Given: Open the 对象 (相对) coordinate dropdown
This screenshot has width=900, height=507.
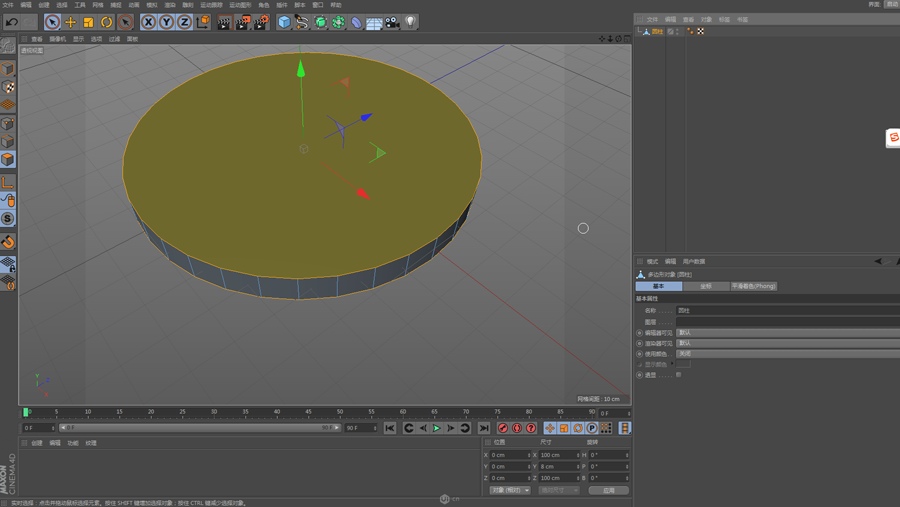Looking at the screenshot, I should click(x=510, y=490).
